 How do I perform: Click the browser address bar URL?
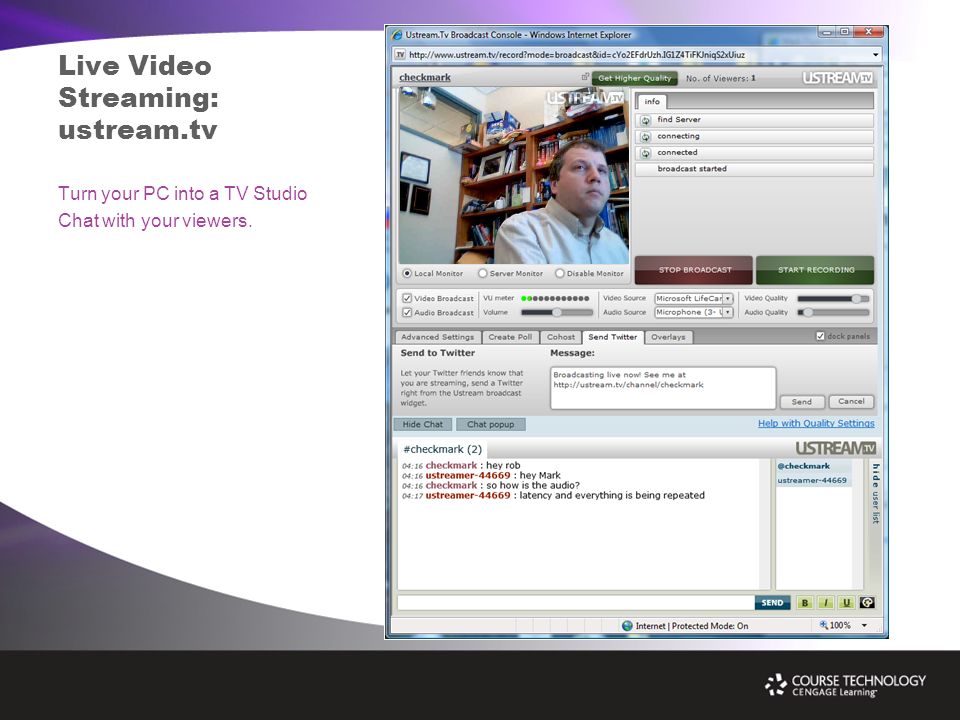(577, 54)
